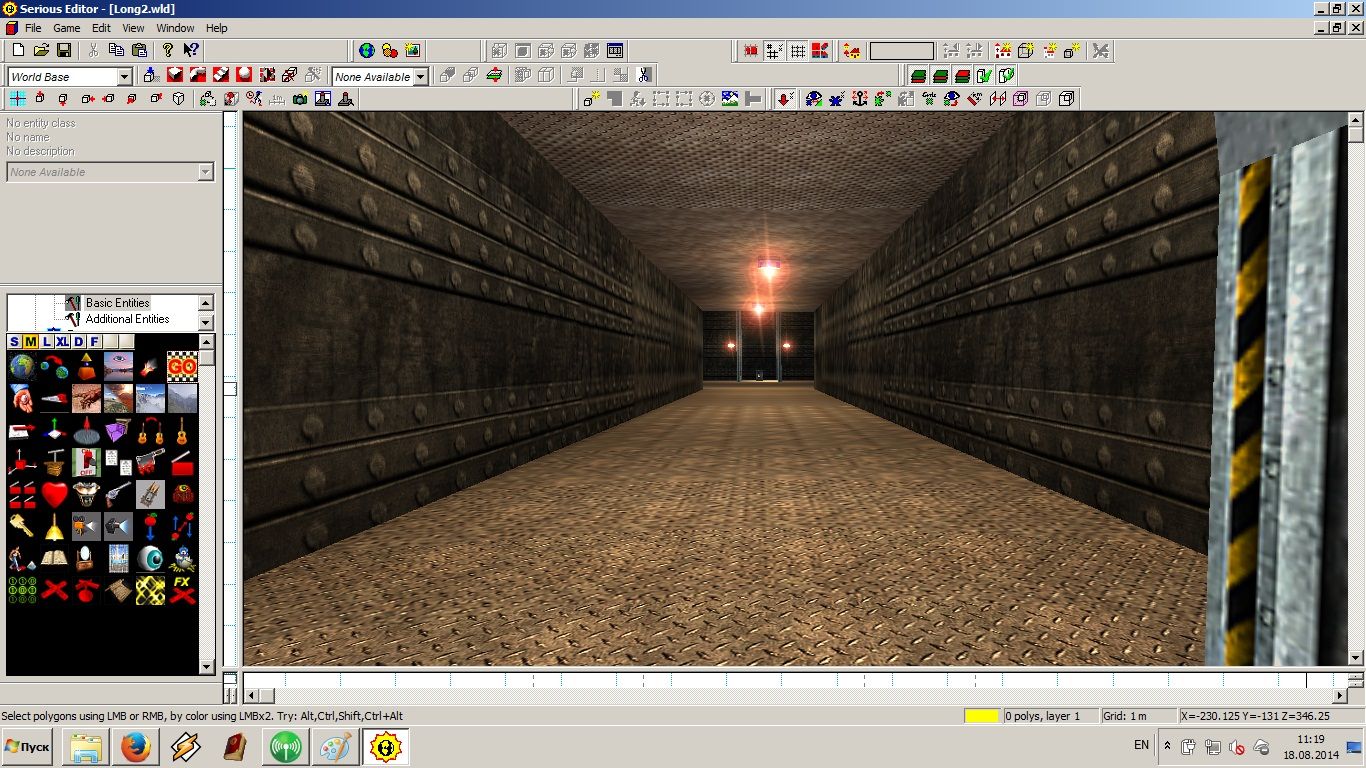Click the blue crosshair grid icon
Image resolution: width=1366 pixels, height=768 pixels.
point(18,99)
